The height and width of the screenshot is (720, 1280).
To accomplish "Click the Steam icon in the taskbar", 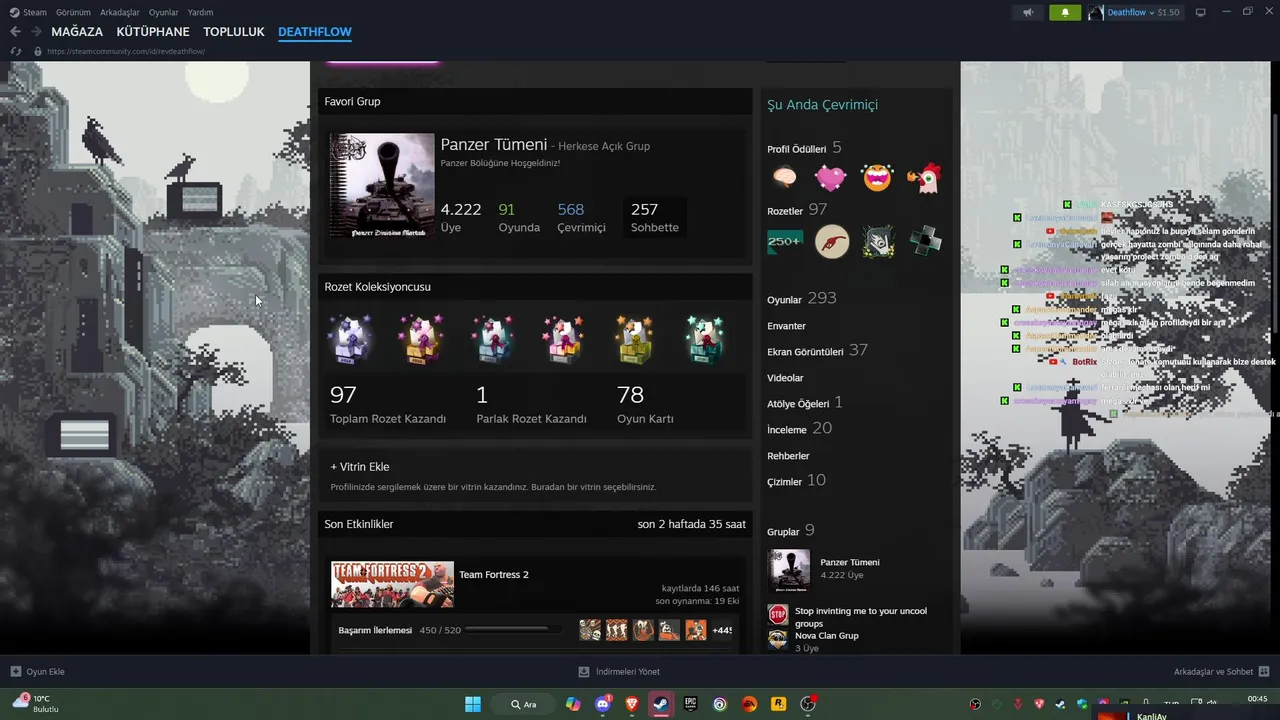I will [661, 704].
